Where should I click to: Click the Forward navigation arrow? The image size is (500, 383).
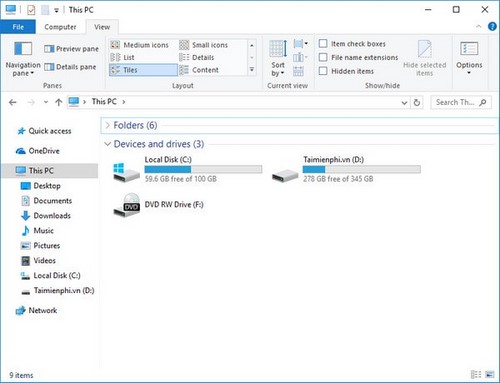(x=31, y=102)
